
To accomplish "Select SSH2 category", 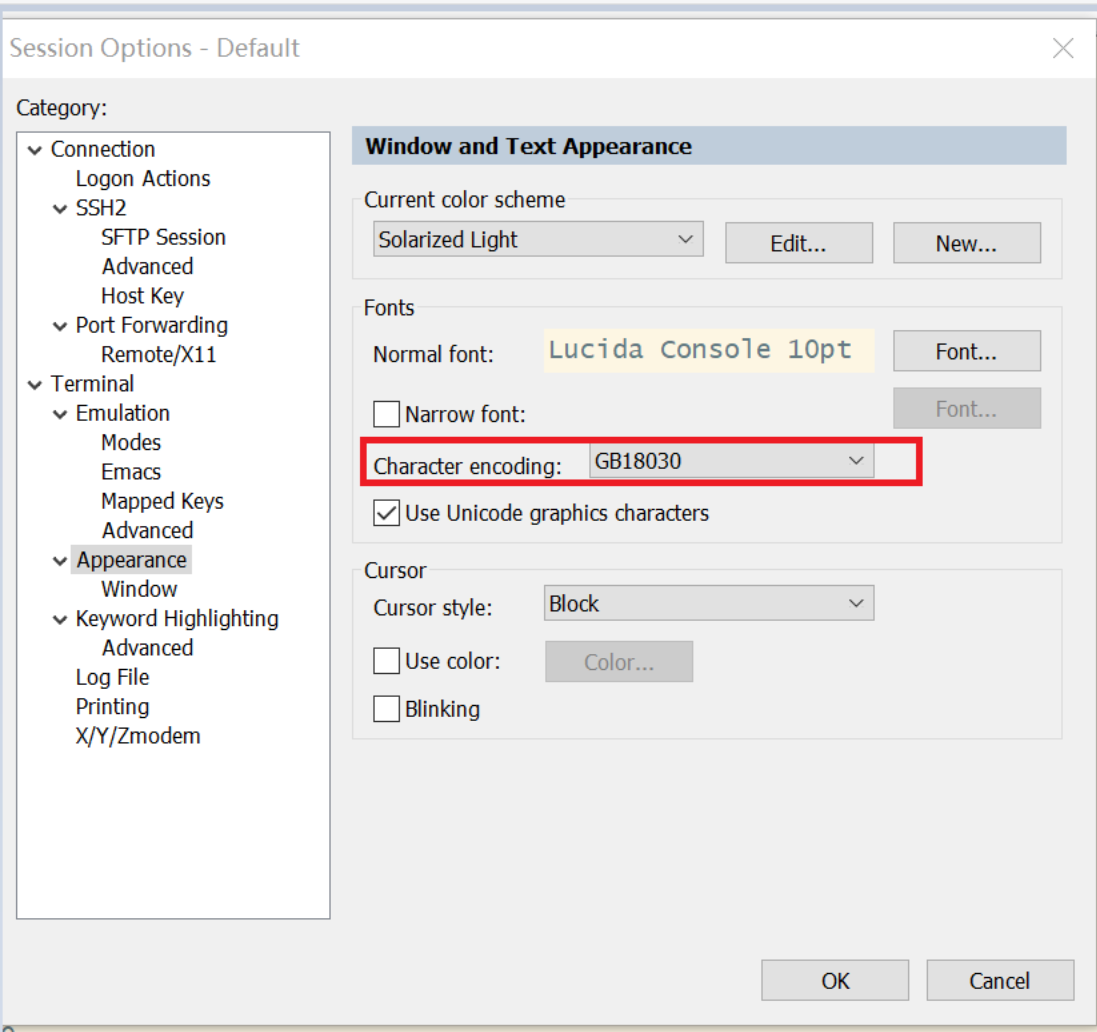I will point(101,208).
